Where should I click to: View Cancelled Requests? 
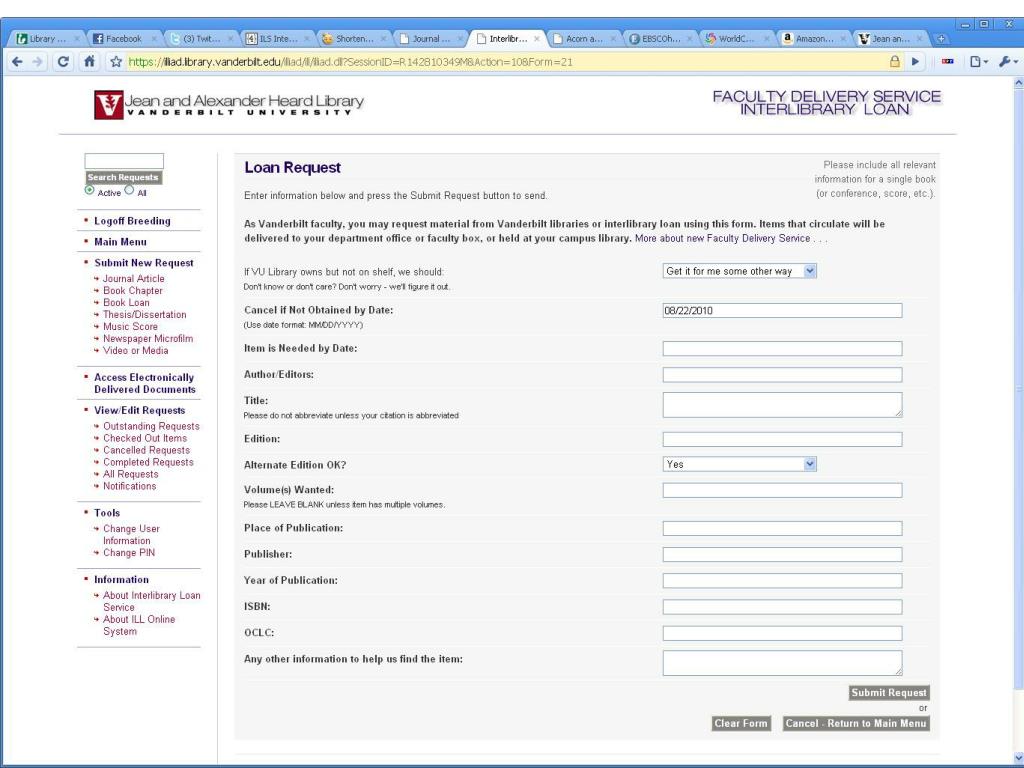pyautogui.click(x=146, y=451)
